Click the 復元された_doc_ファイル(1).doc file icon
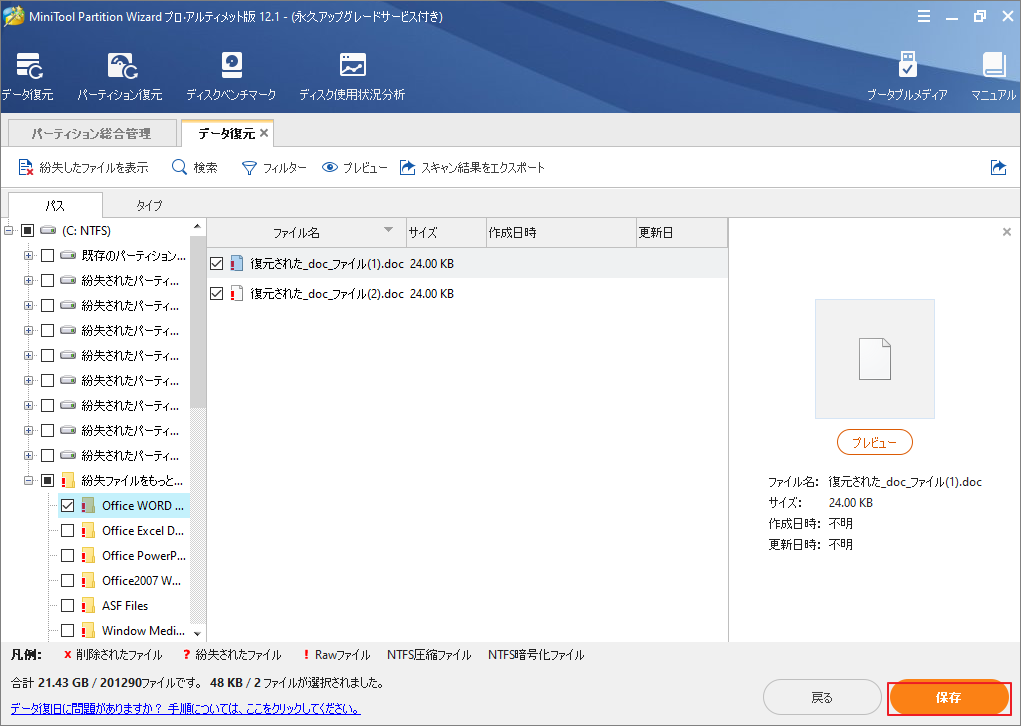Screen dimensions: 1021x726 237,264
